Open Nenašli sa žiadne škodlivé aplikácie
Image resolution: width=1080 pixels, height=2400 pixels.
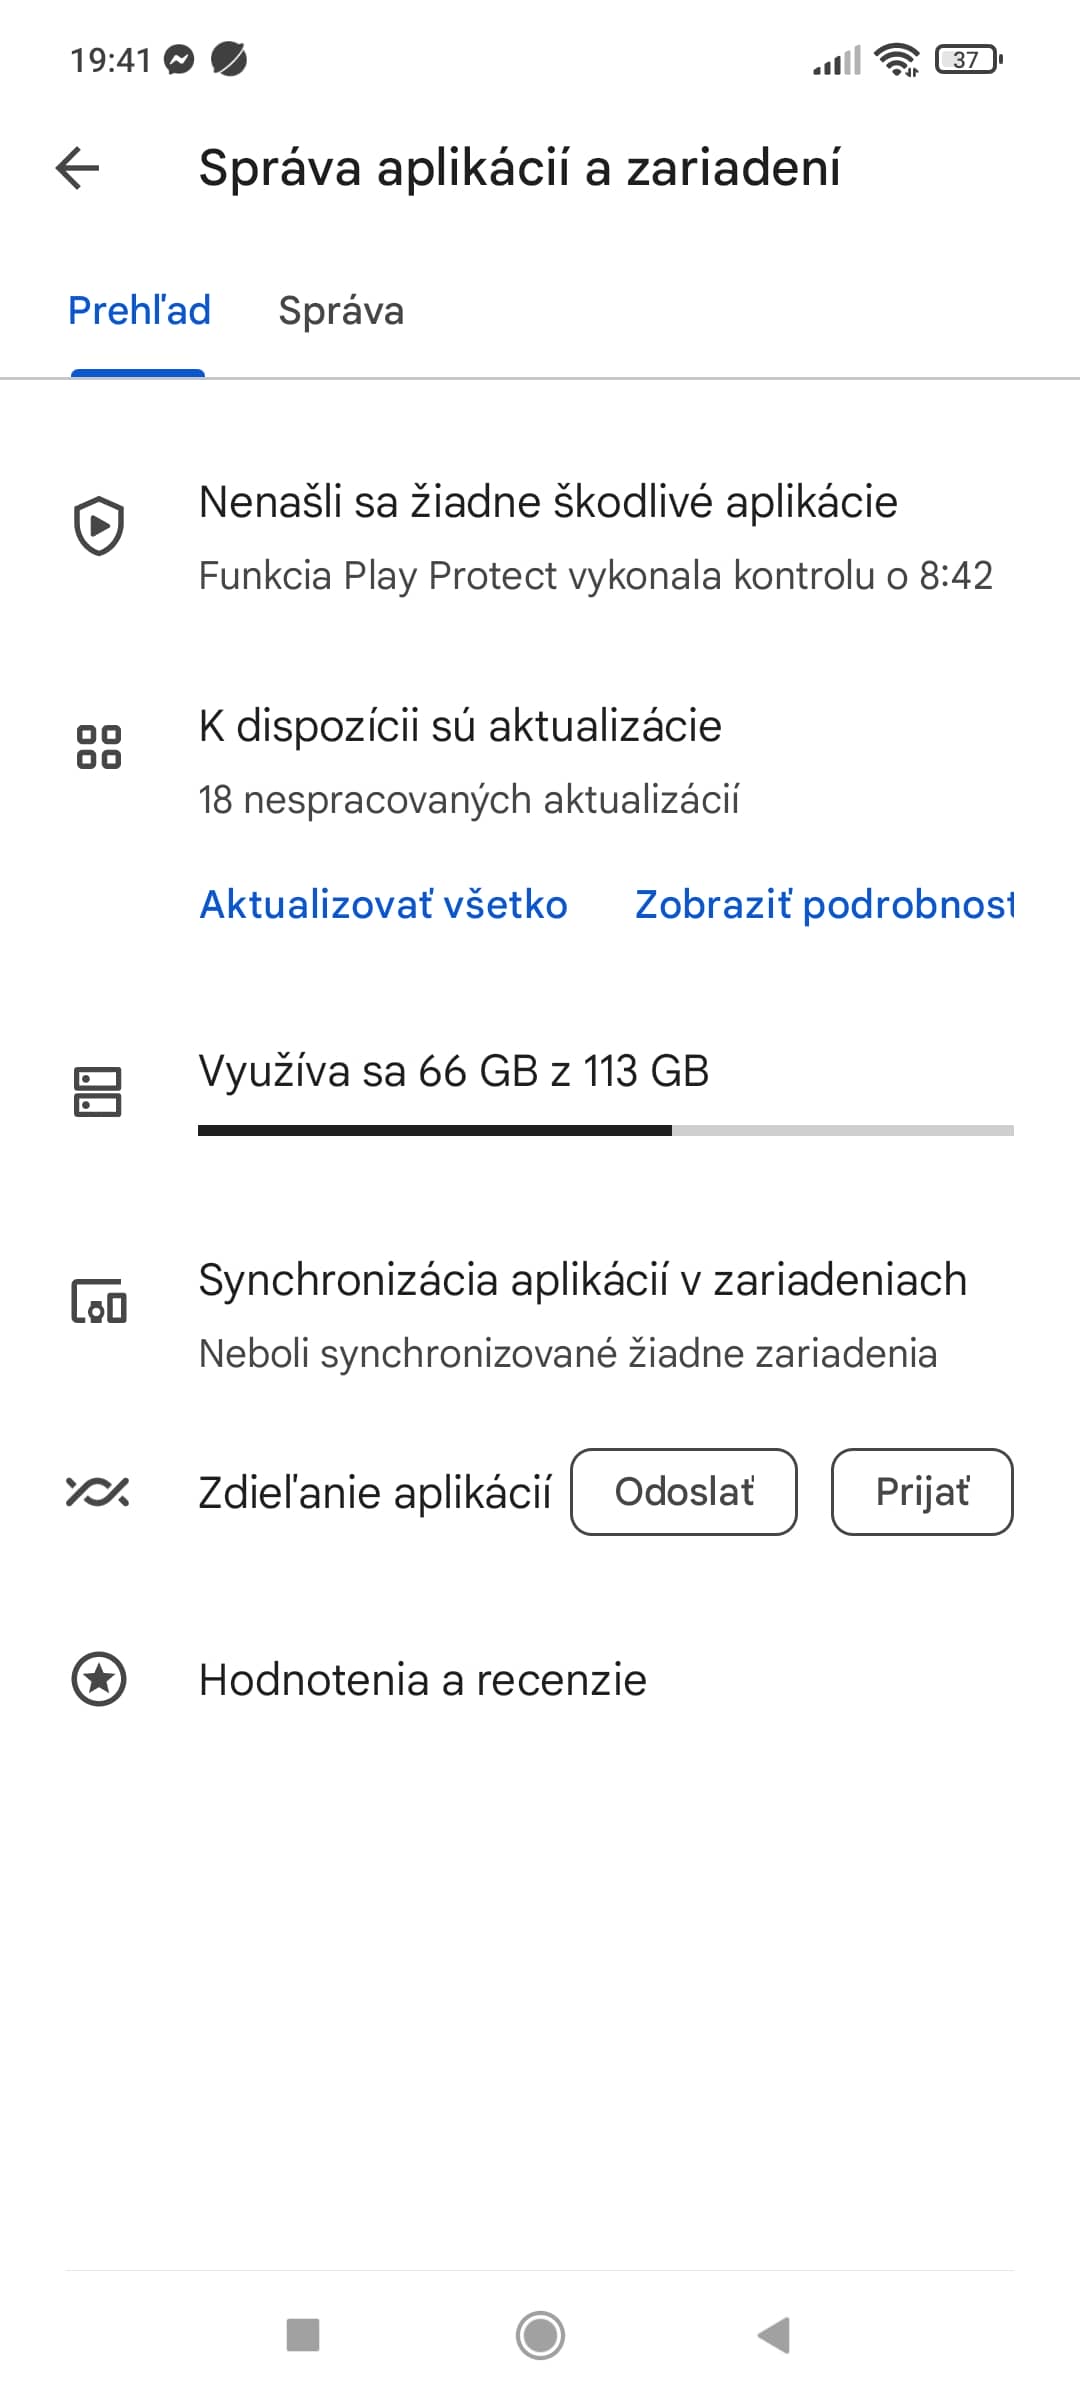coord(540,538)
